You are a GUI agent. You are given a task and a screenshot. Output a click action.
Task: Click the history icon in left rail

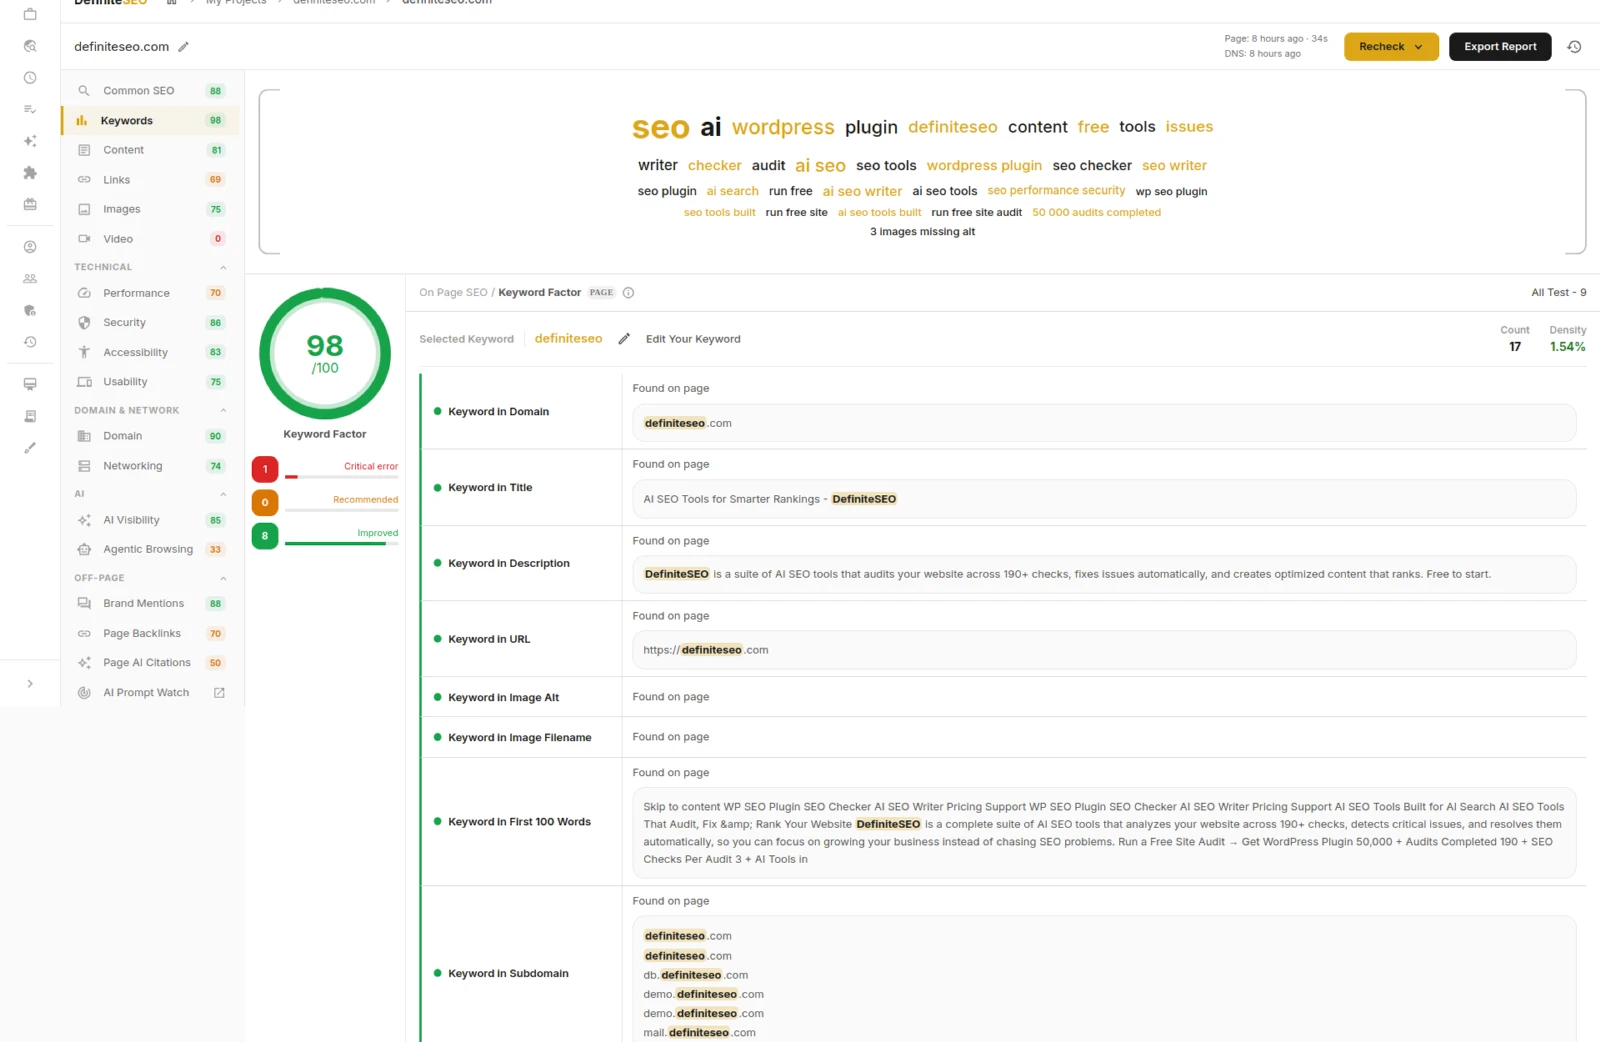point(30,342)
